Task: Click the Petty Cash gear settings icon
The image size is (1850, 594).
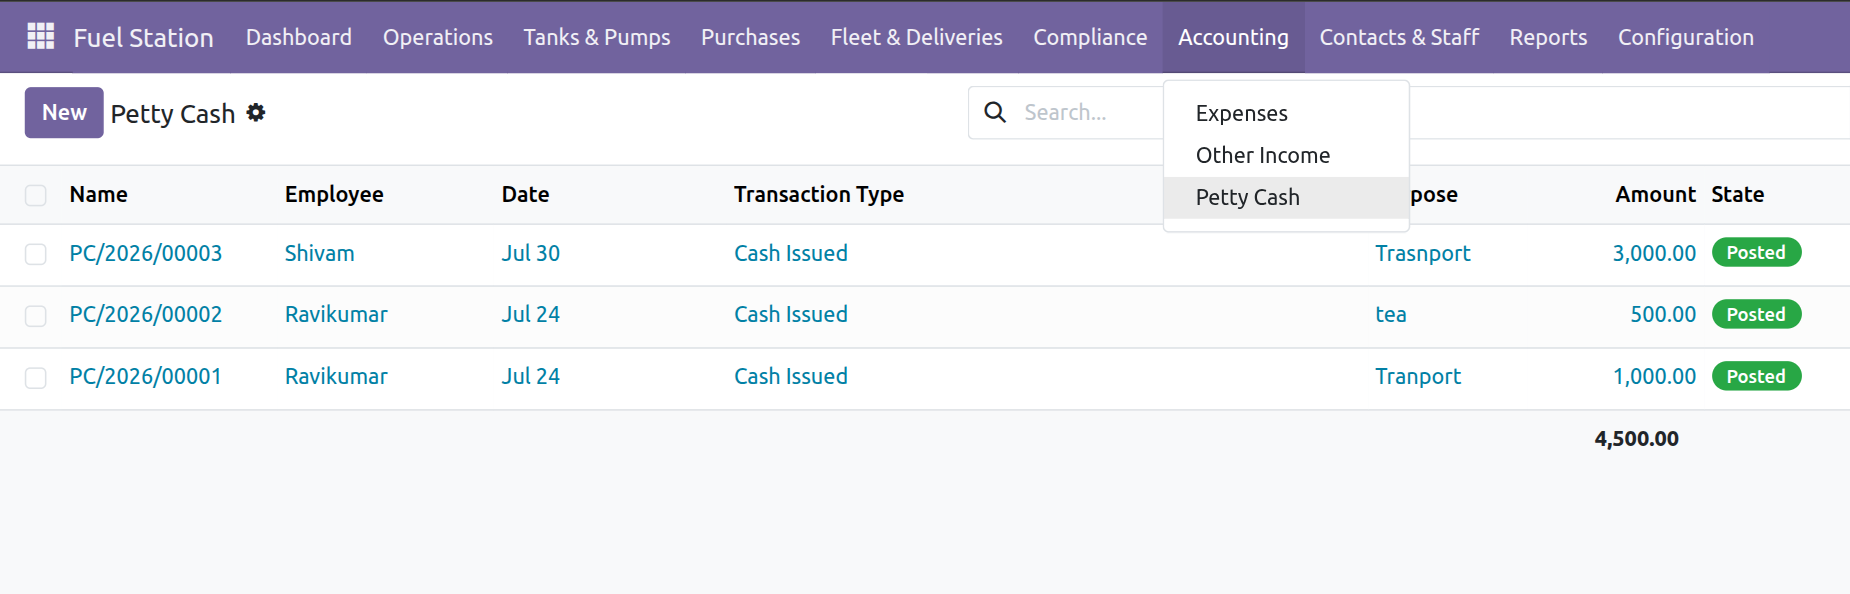Action: click(x=256, y=113)
